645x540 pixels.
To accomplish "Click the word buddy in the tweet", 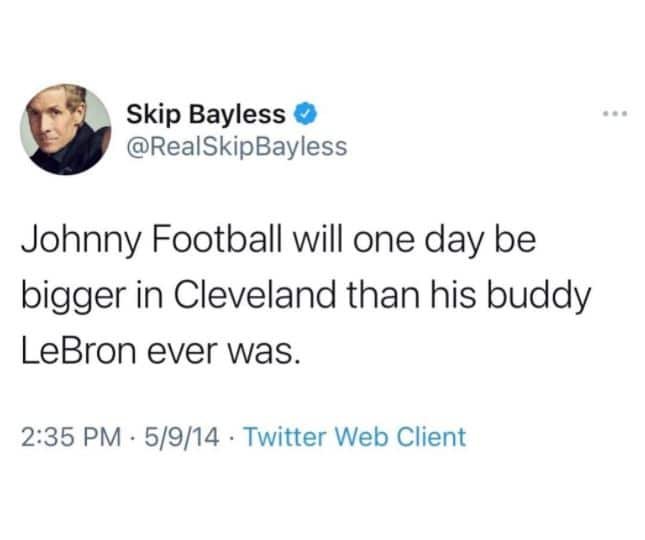I will [x=539, y=296].
